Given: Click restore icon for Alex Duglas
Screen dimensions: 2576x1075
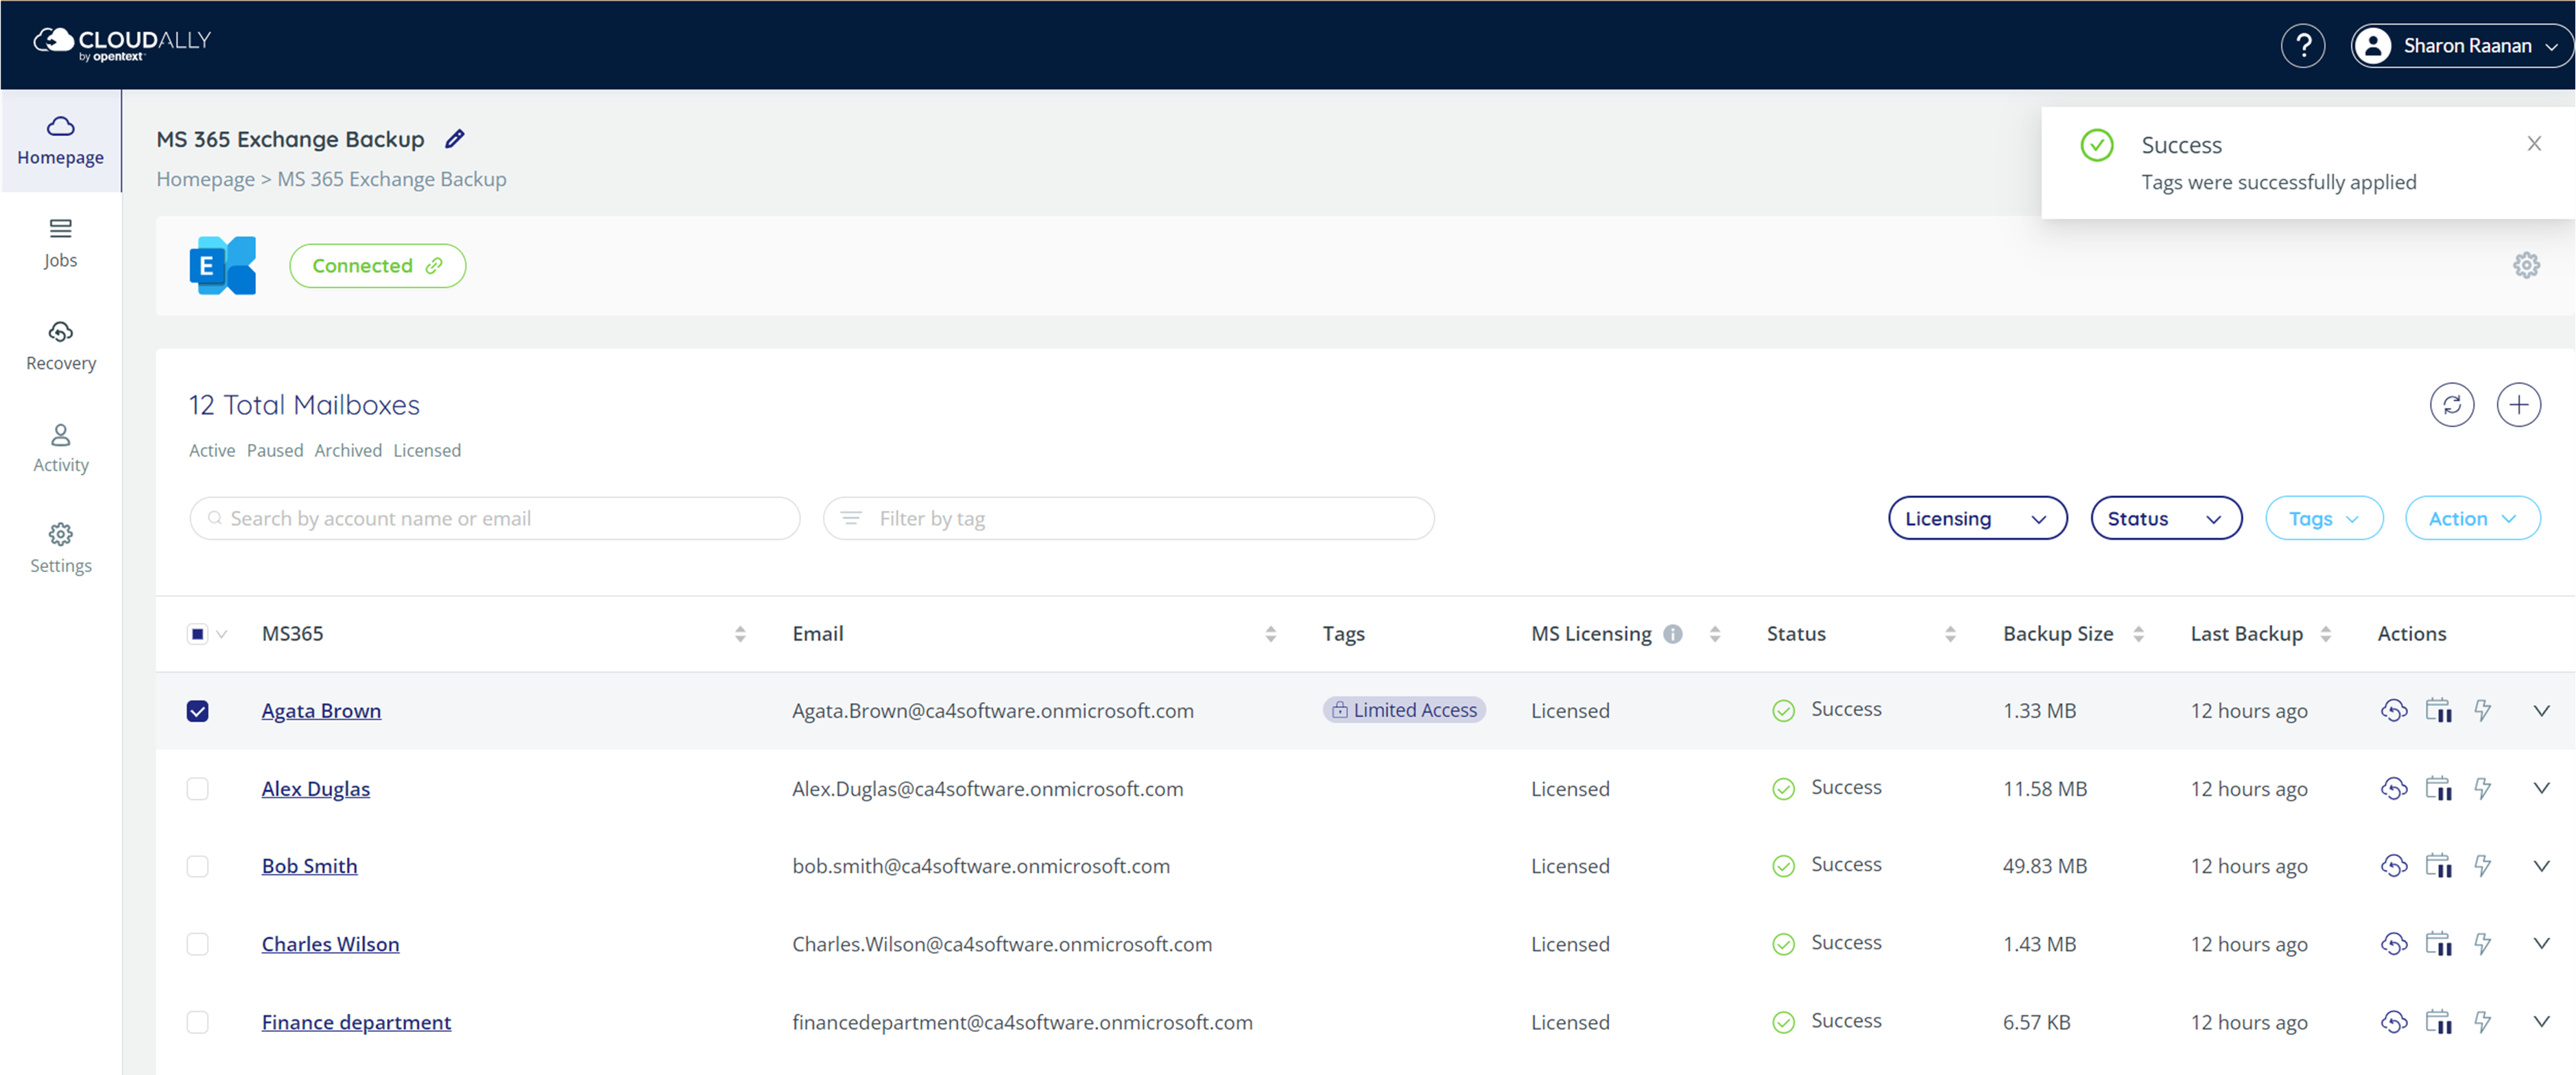Looking at the screenshot, I should click(2393, 788).
